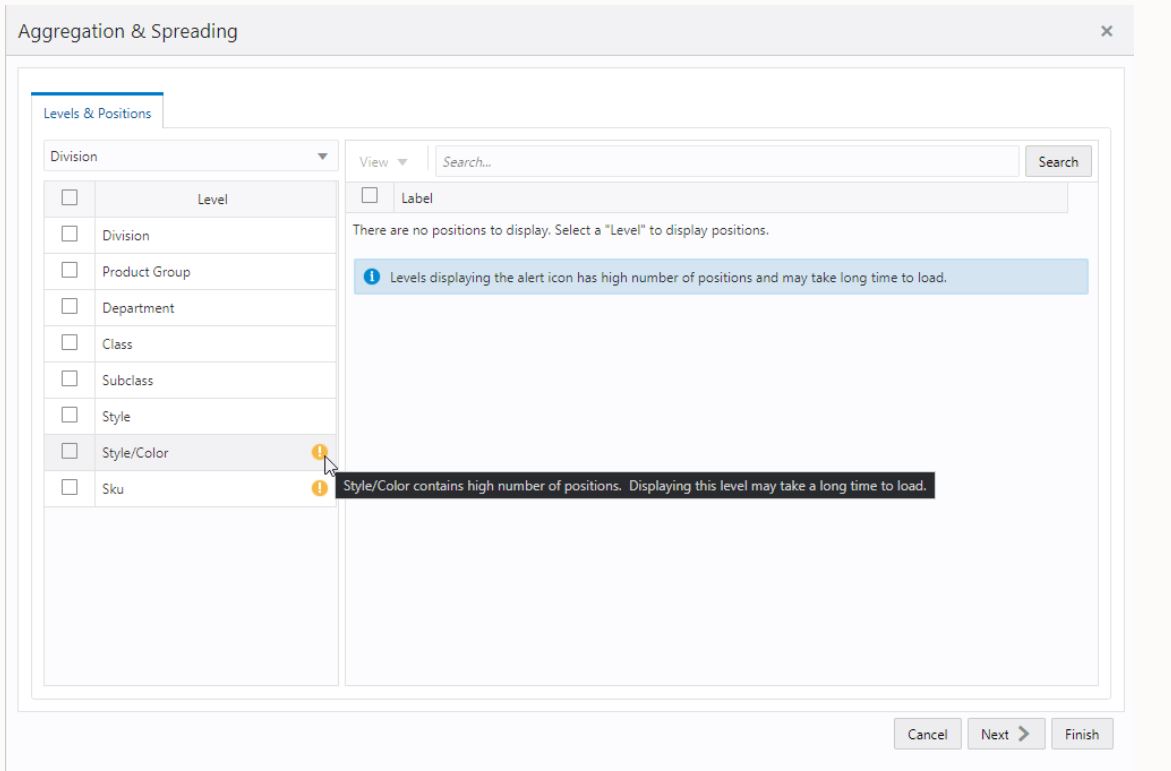
Task: Check the Sku level checkbox
Action: click(69, 487)
